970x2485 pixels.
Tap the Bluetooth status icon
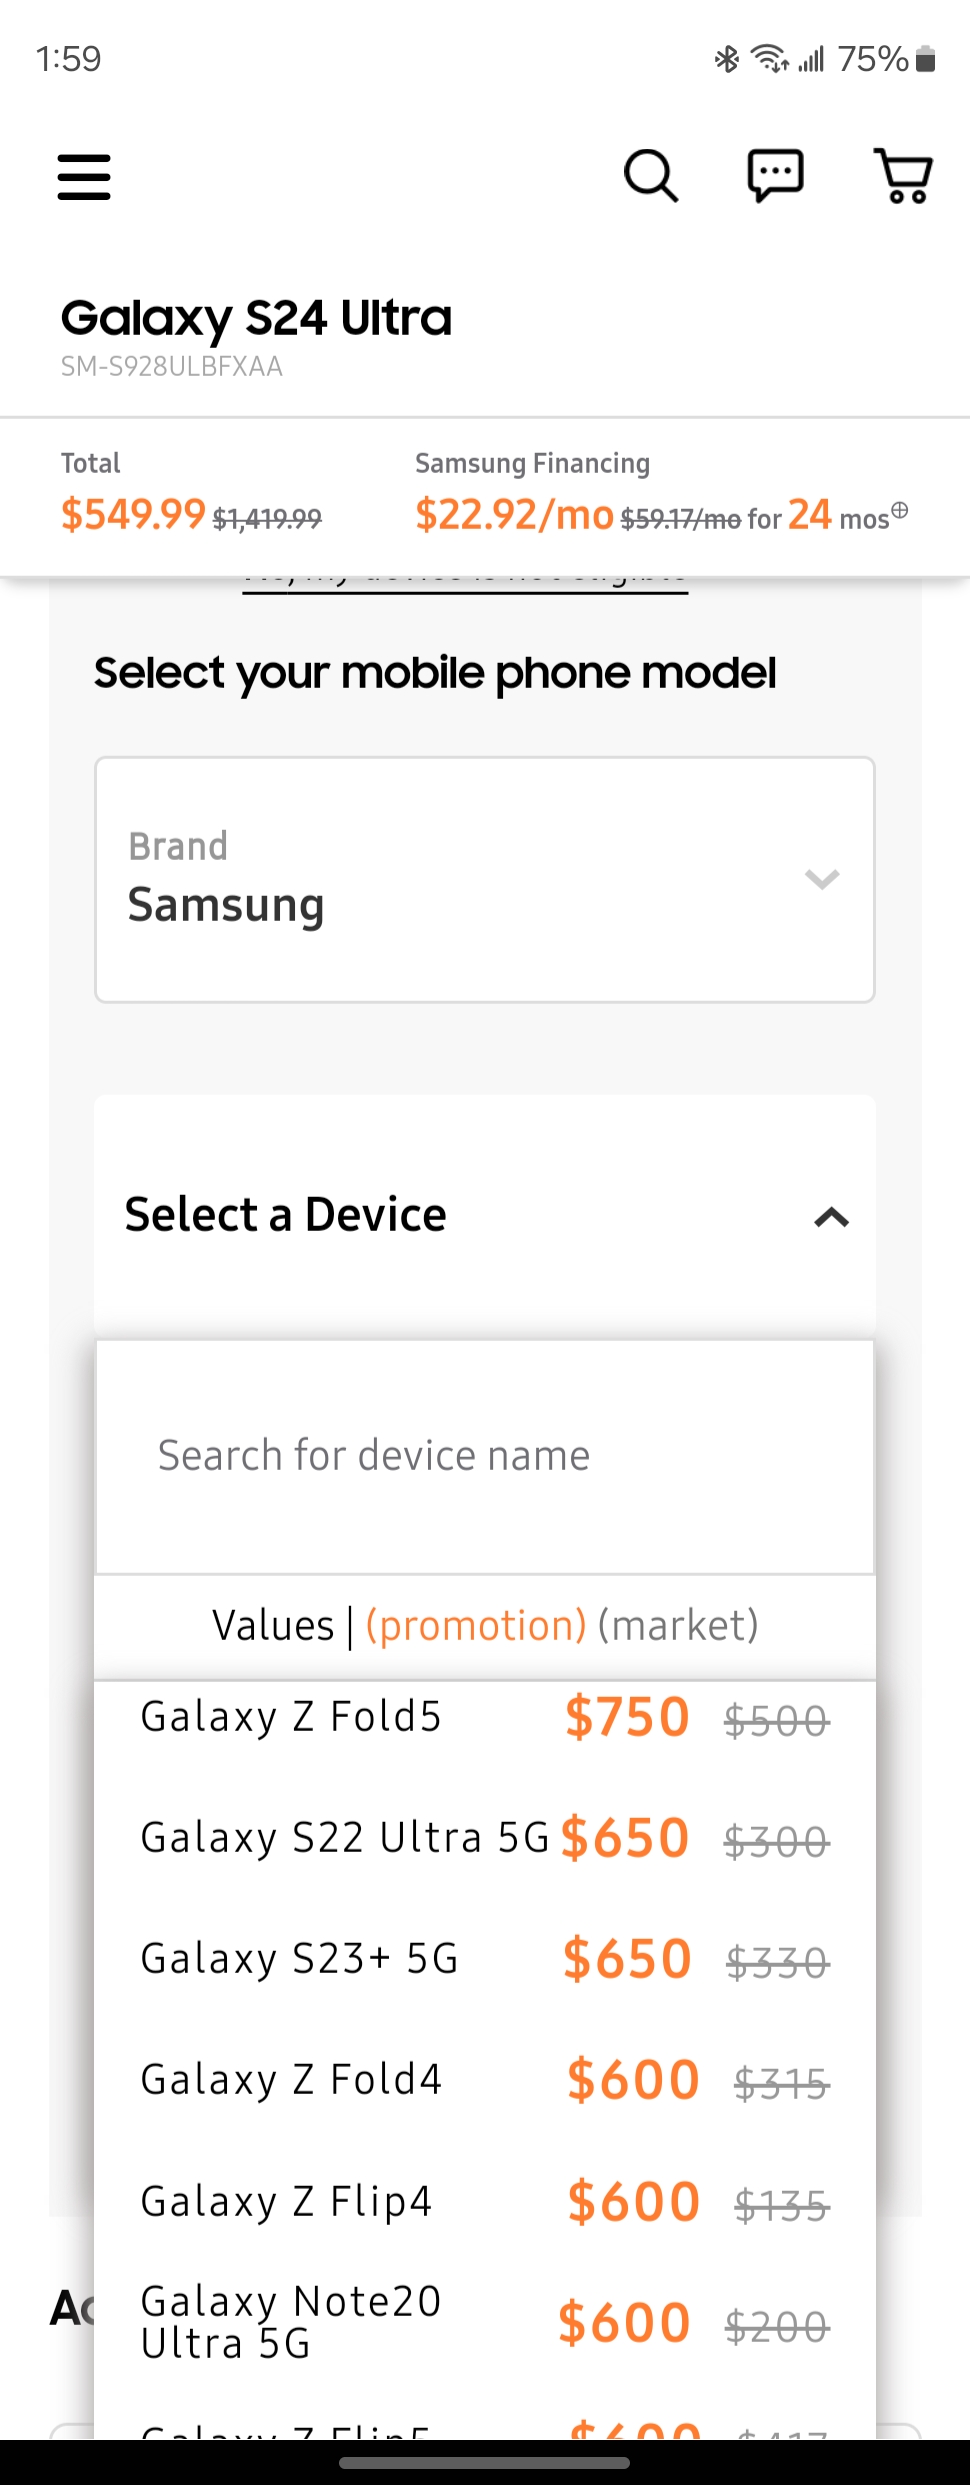pyautogui.click(x=727, y=59)
